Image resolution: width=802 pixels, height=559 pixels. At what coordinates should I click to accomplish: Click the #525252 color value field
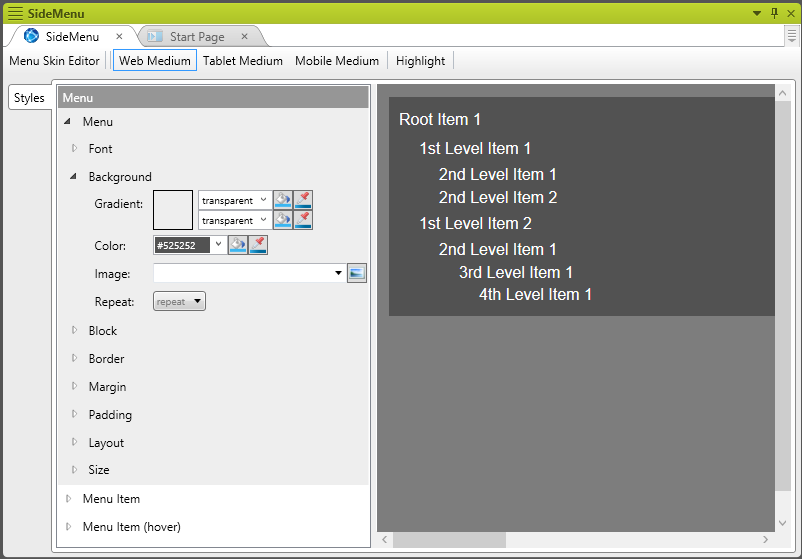tap(182, 245)
